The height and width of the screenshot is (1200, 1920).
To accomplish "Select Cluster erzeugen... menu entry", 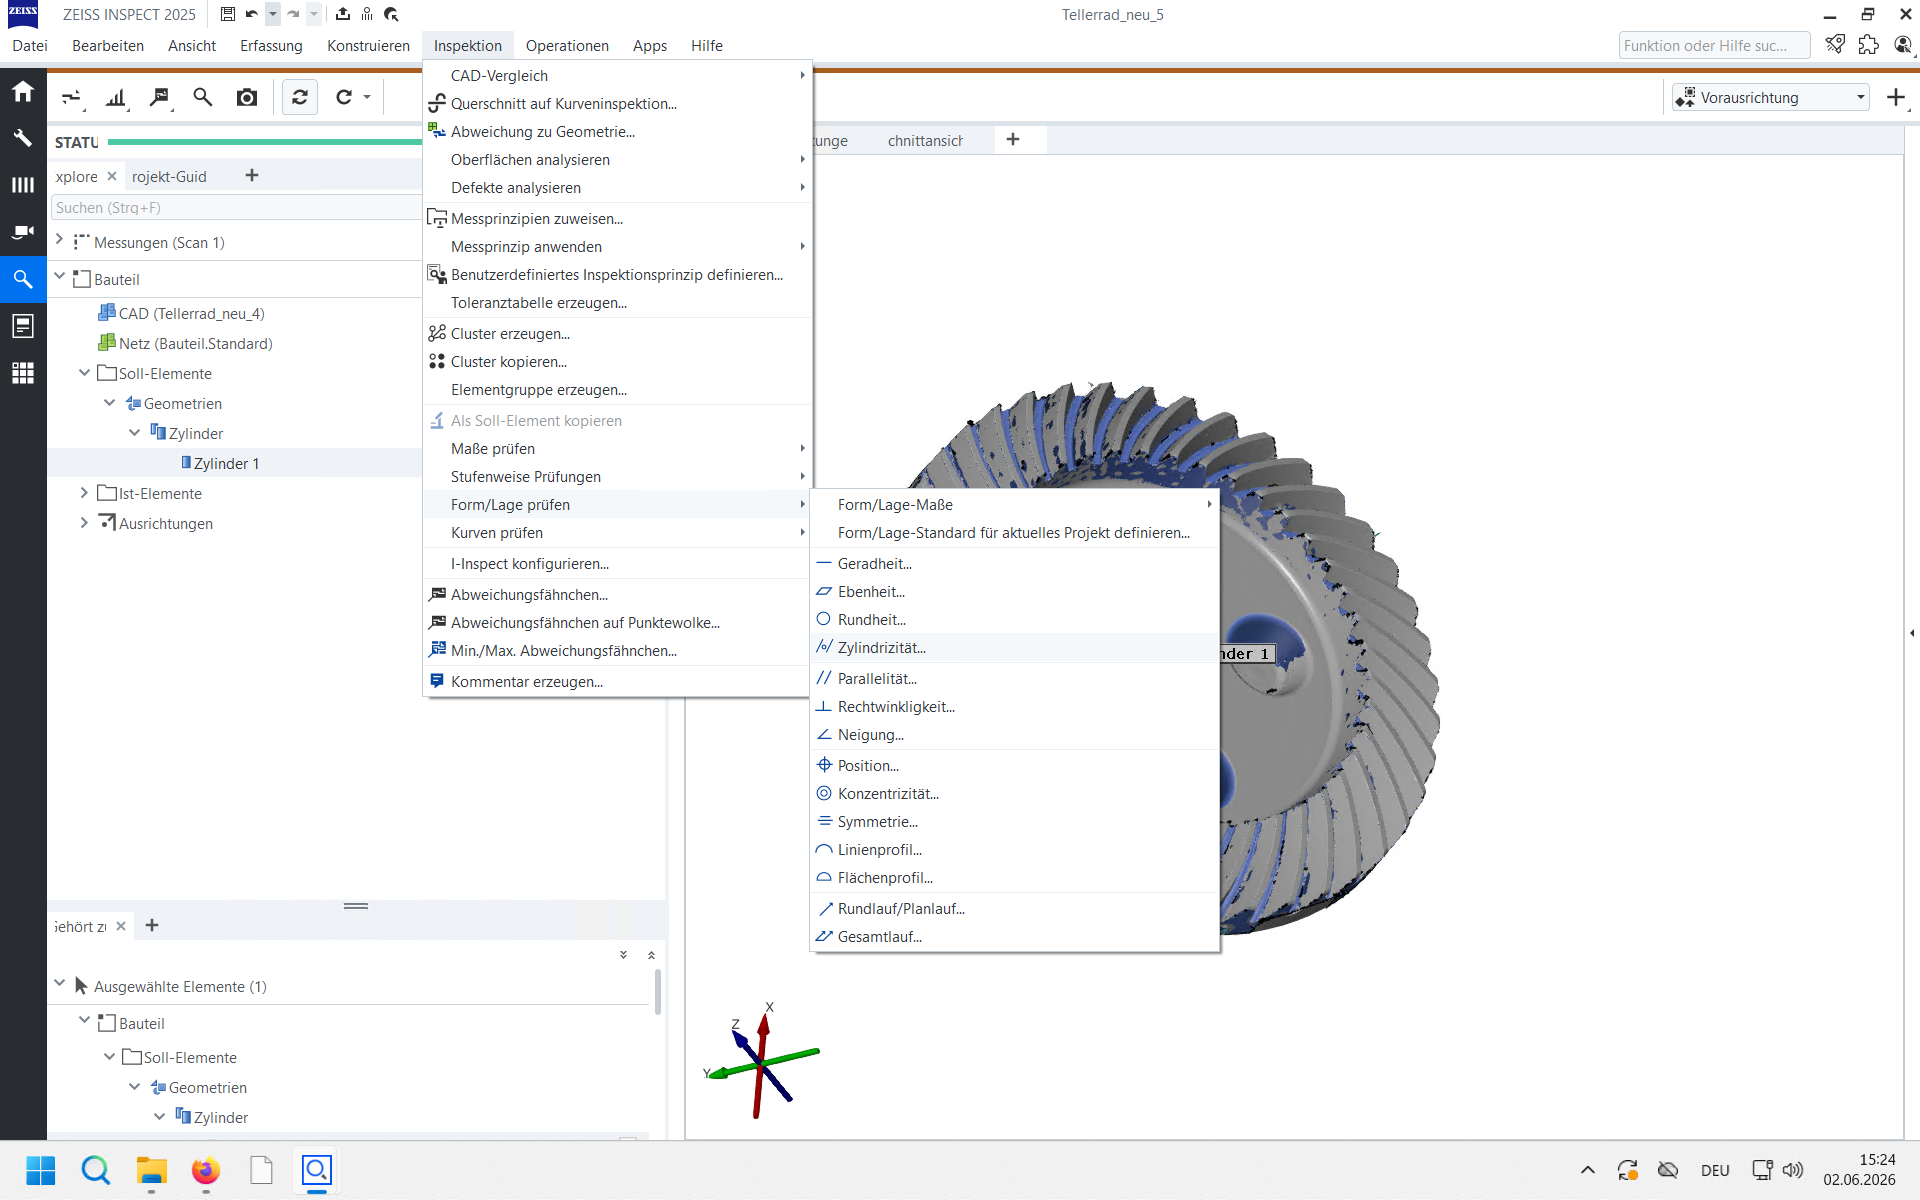I will point(617,334).
